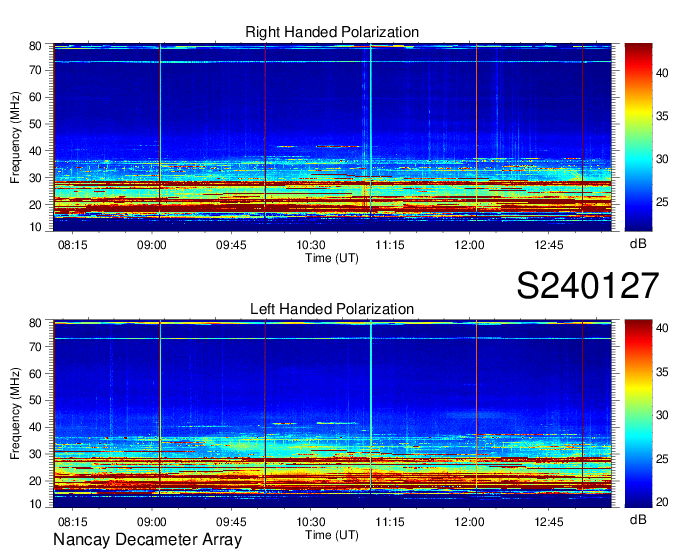Click 10 MHz tick on Right Handed frequency axis

click(x=35, y=227)
